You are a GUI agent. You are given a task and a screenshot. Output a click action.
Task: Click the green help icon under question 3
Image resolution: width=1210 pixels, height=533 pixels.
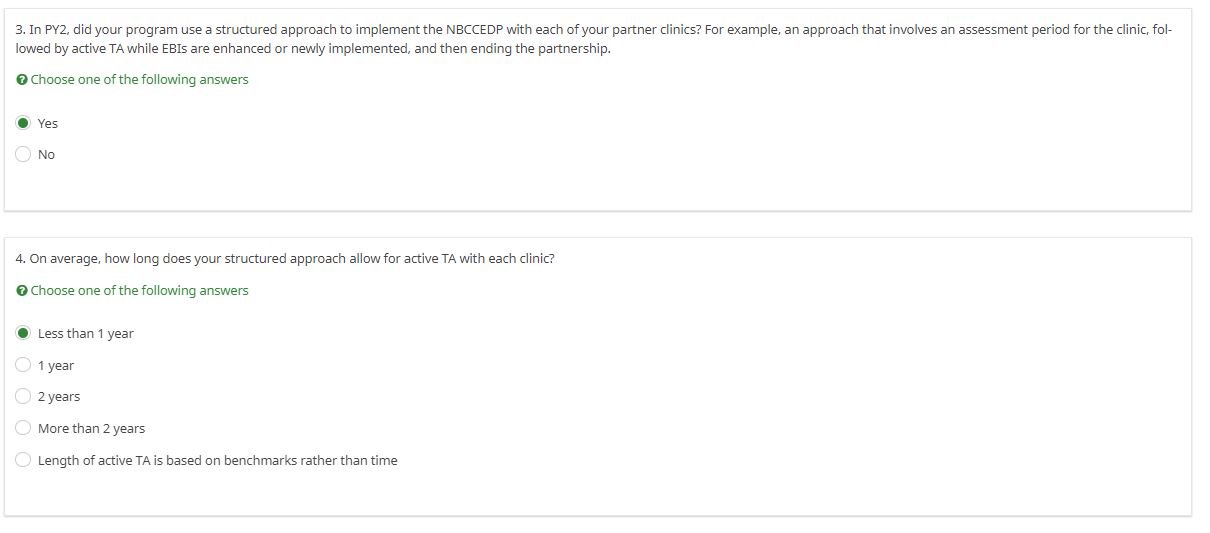tap(22, 80)
